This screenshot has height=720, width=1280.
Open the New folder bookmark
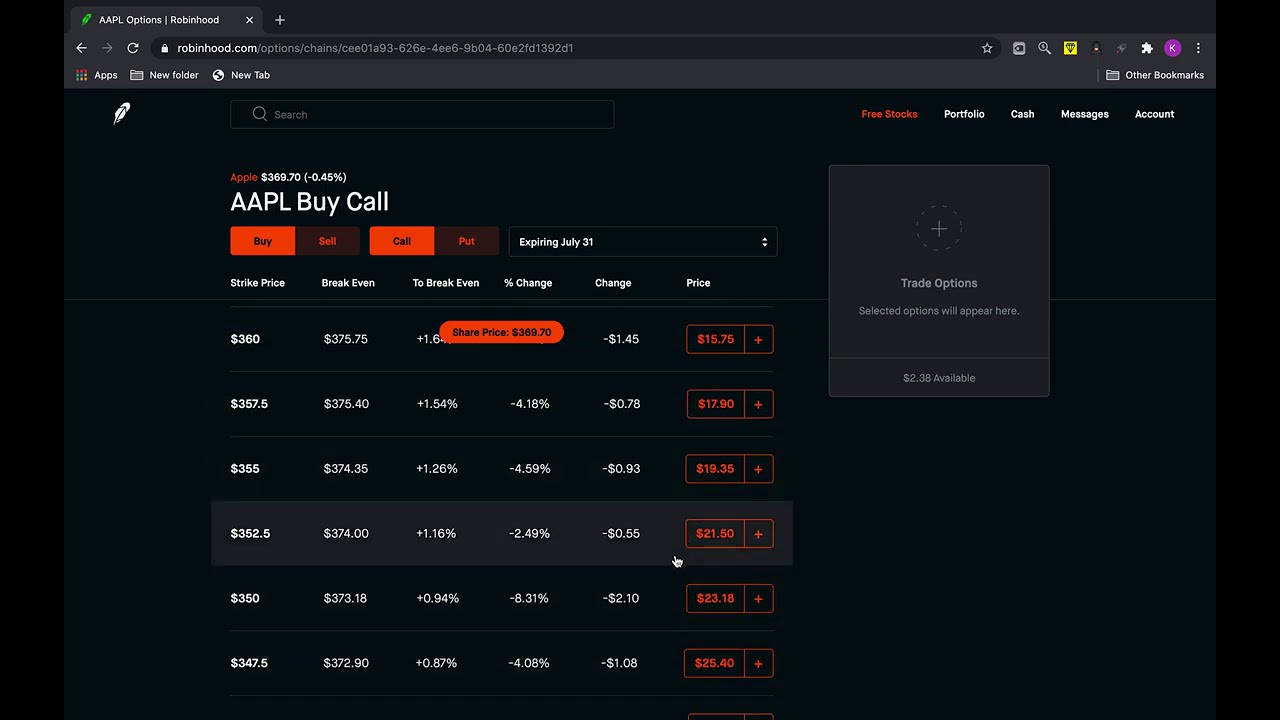pyautogui.click(x=165, y=75)
